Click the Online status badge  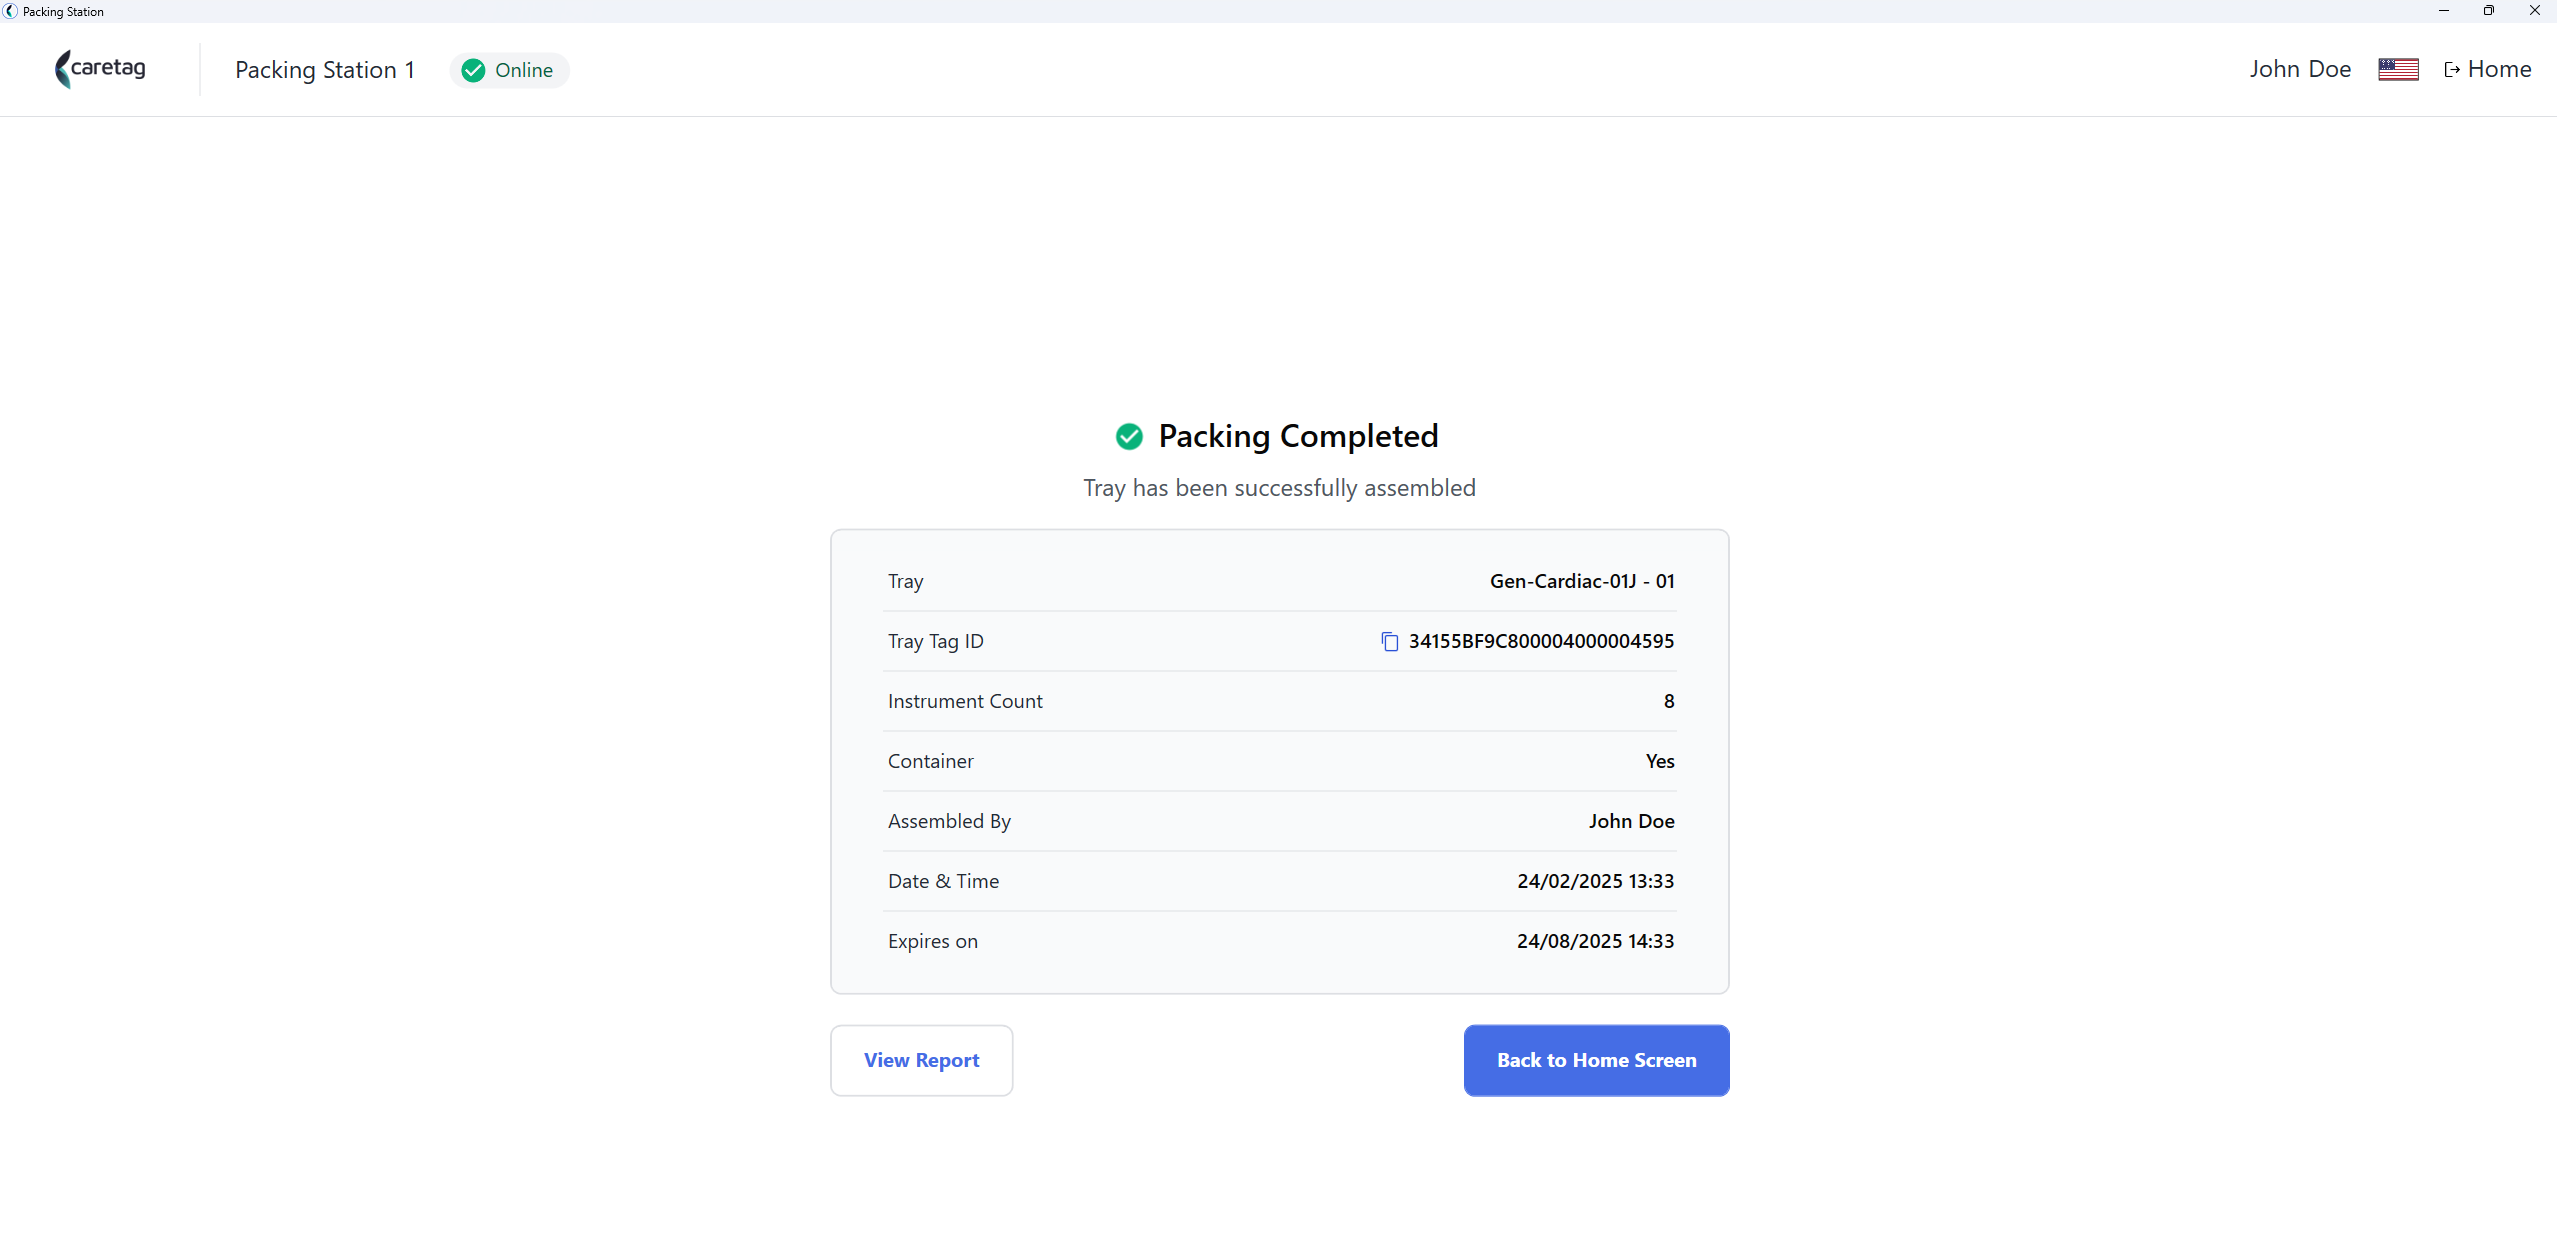click(x=509, y=70)
